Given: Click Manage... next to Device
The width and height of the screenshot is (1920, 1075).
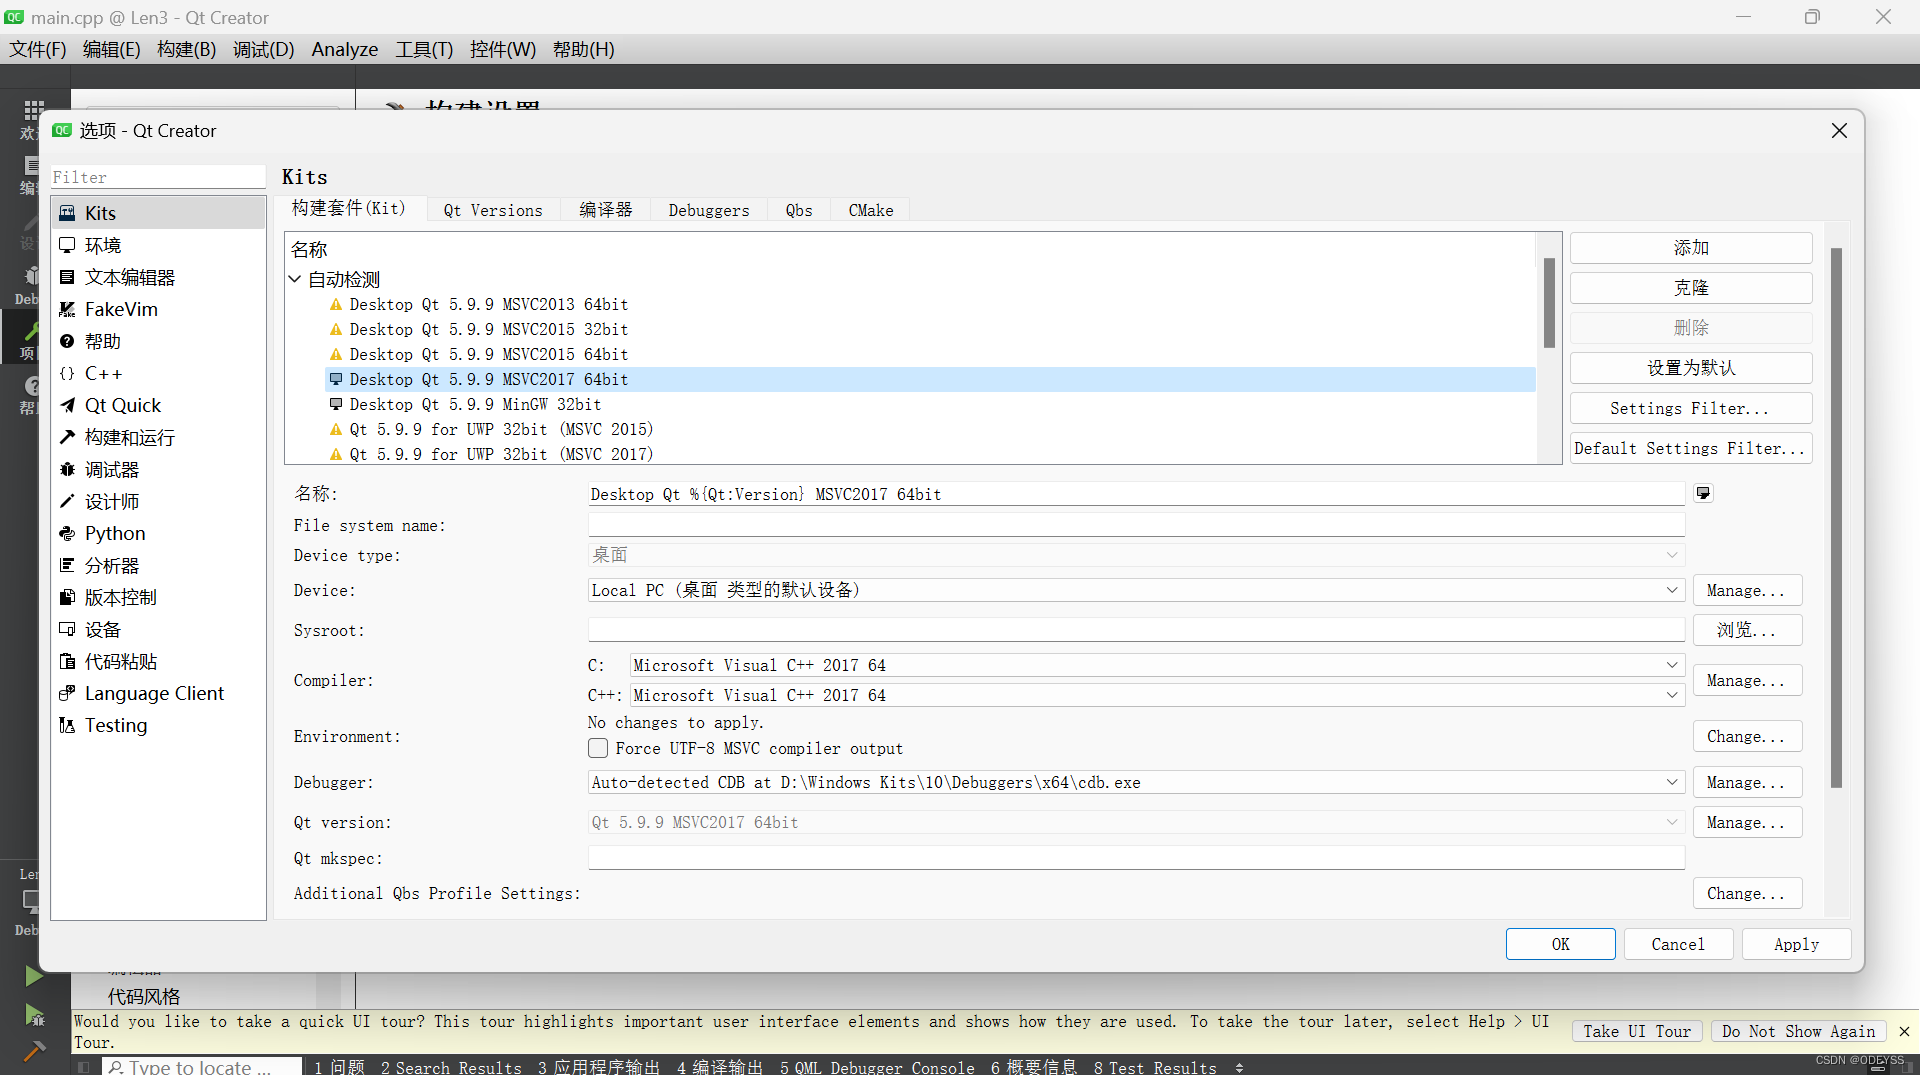Looking at the screenshot, I should coord(1747,590).
